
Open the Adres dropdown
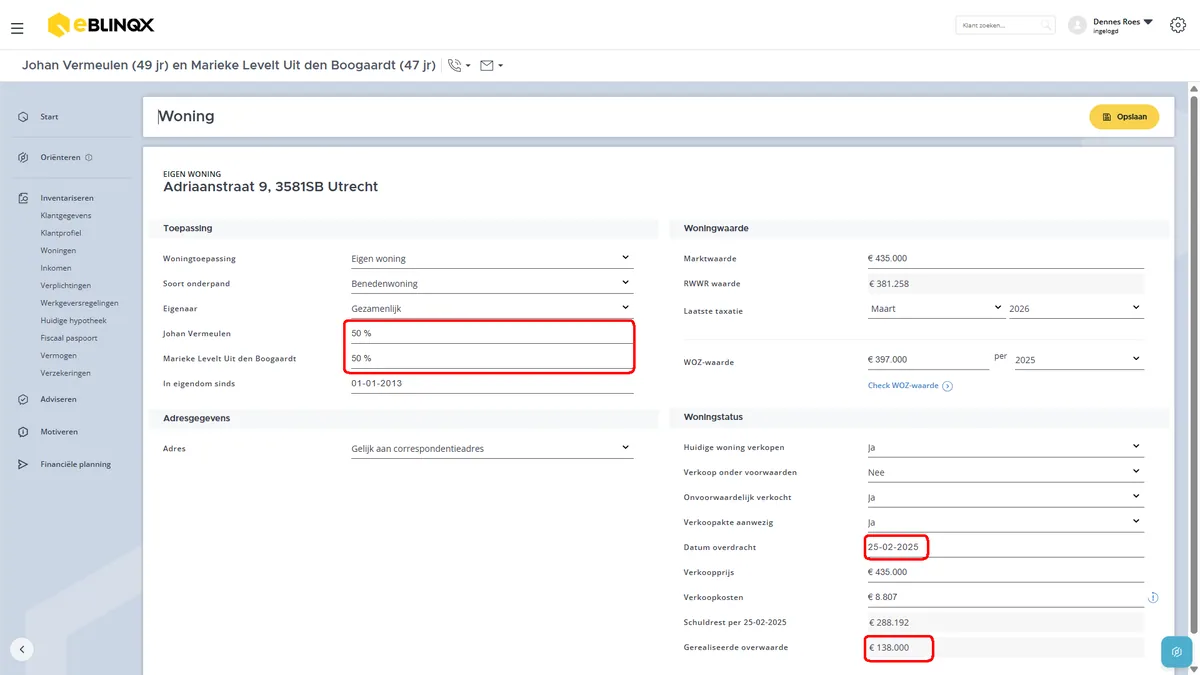pos(491,449)
